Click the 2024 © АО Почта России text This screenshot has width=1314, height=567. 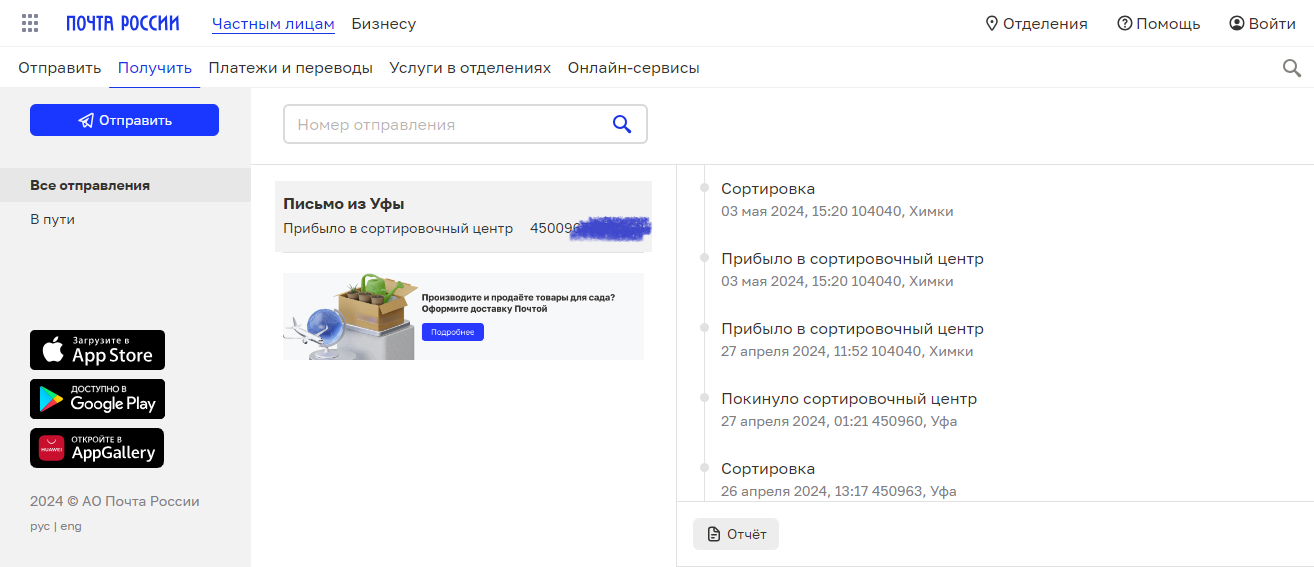coord(115,502)
